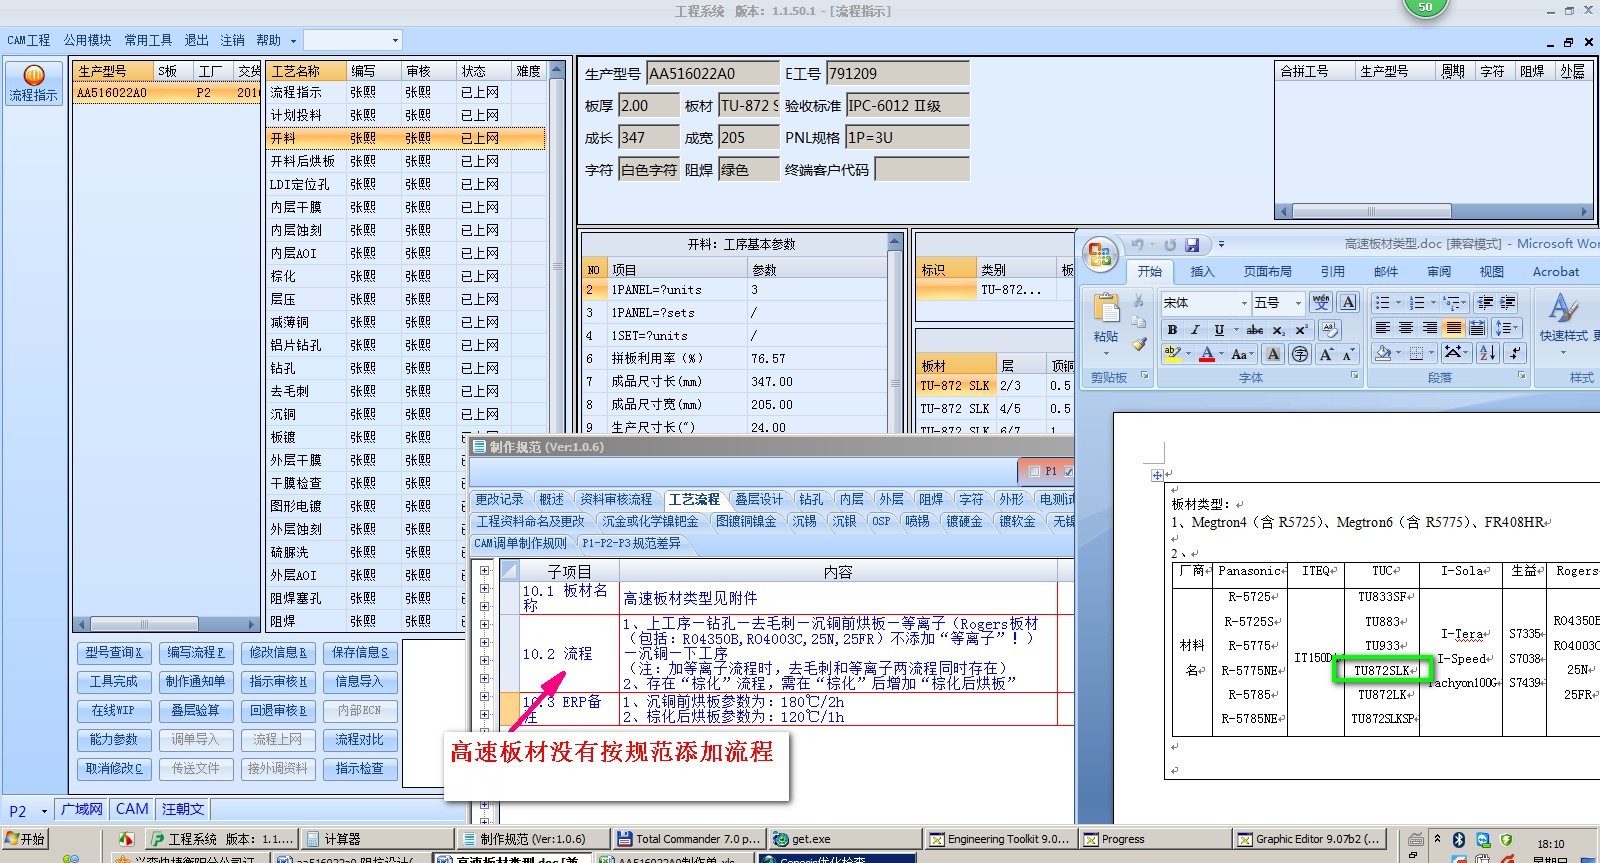This screenshot has width=1600, height=863.
Task: Click the decrease indent icon
Action: 1485,302
